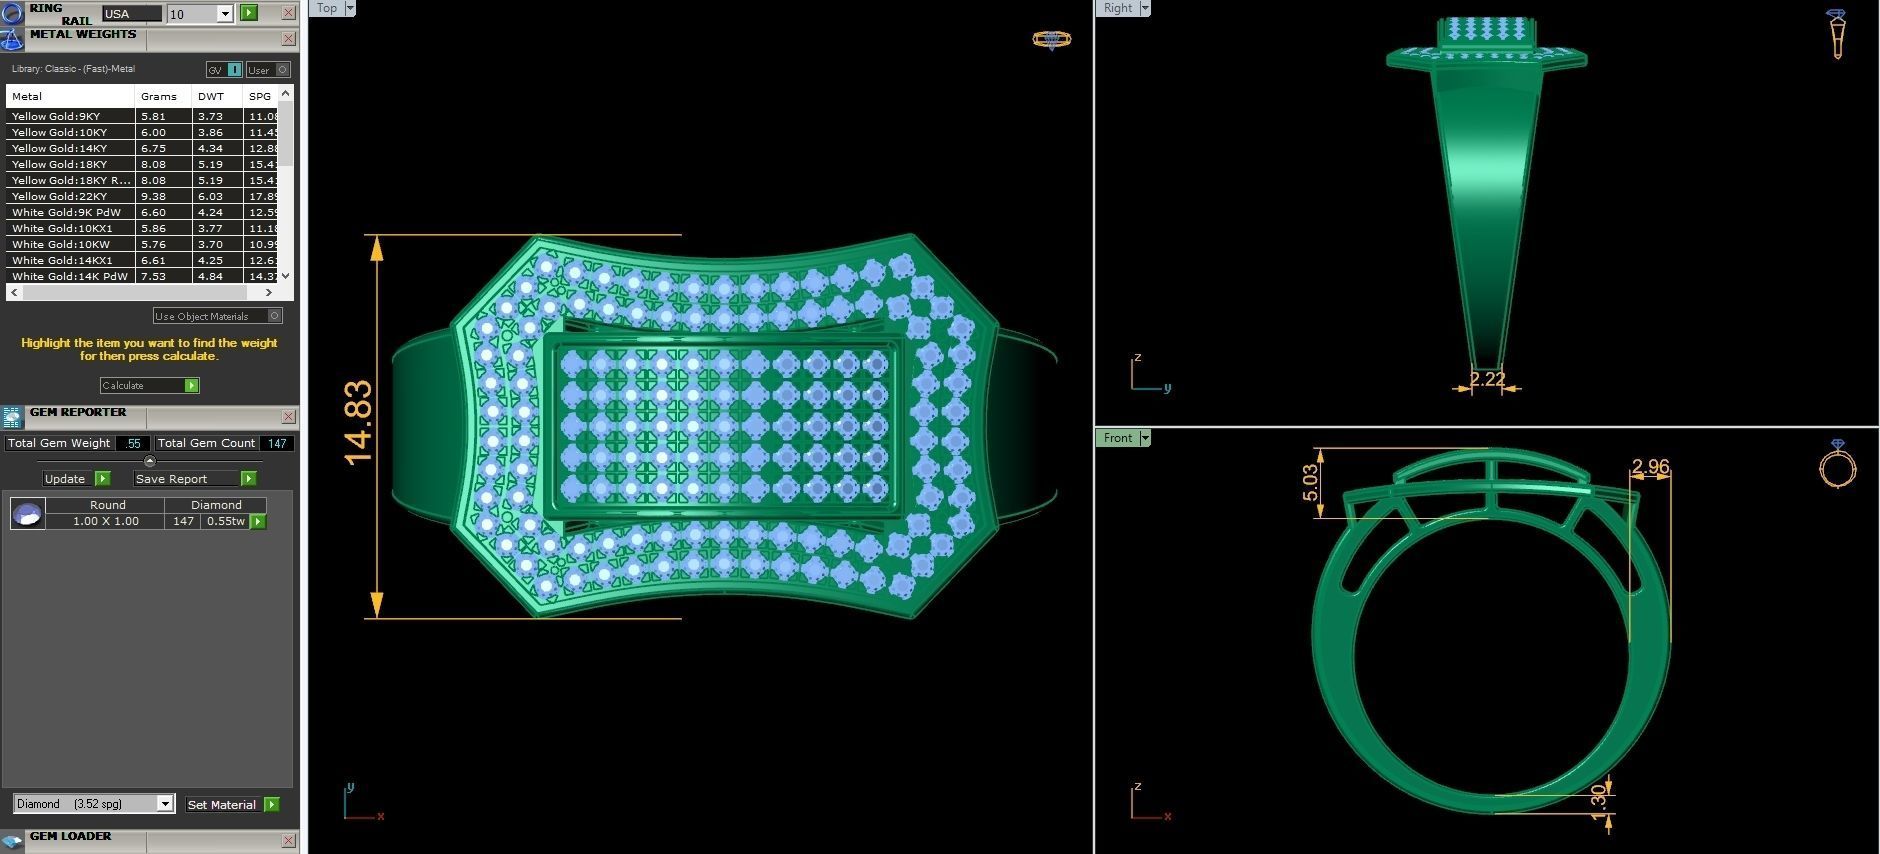Click the Save Report button

(x=186, y=479)
